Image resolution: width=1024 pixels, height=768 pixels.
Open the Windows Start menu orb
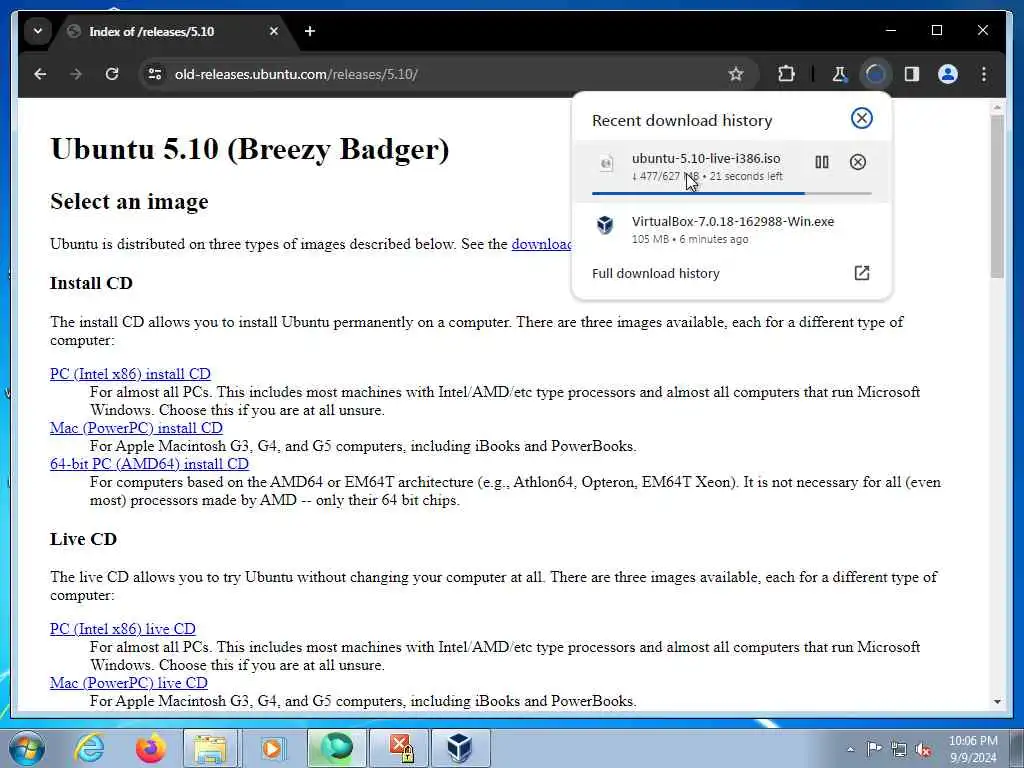coord(26,748)
